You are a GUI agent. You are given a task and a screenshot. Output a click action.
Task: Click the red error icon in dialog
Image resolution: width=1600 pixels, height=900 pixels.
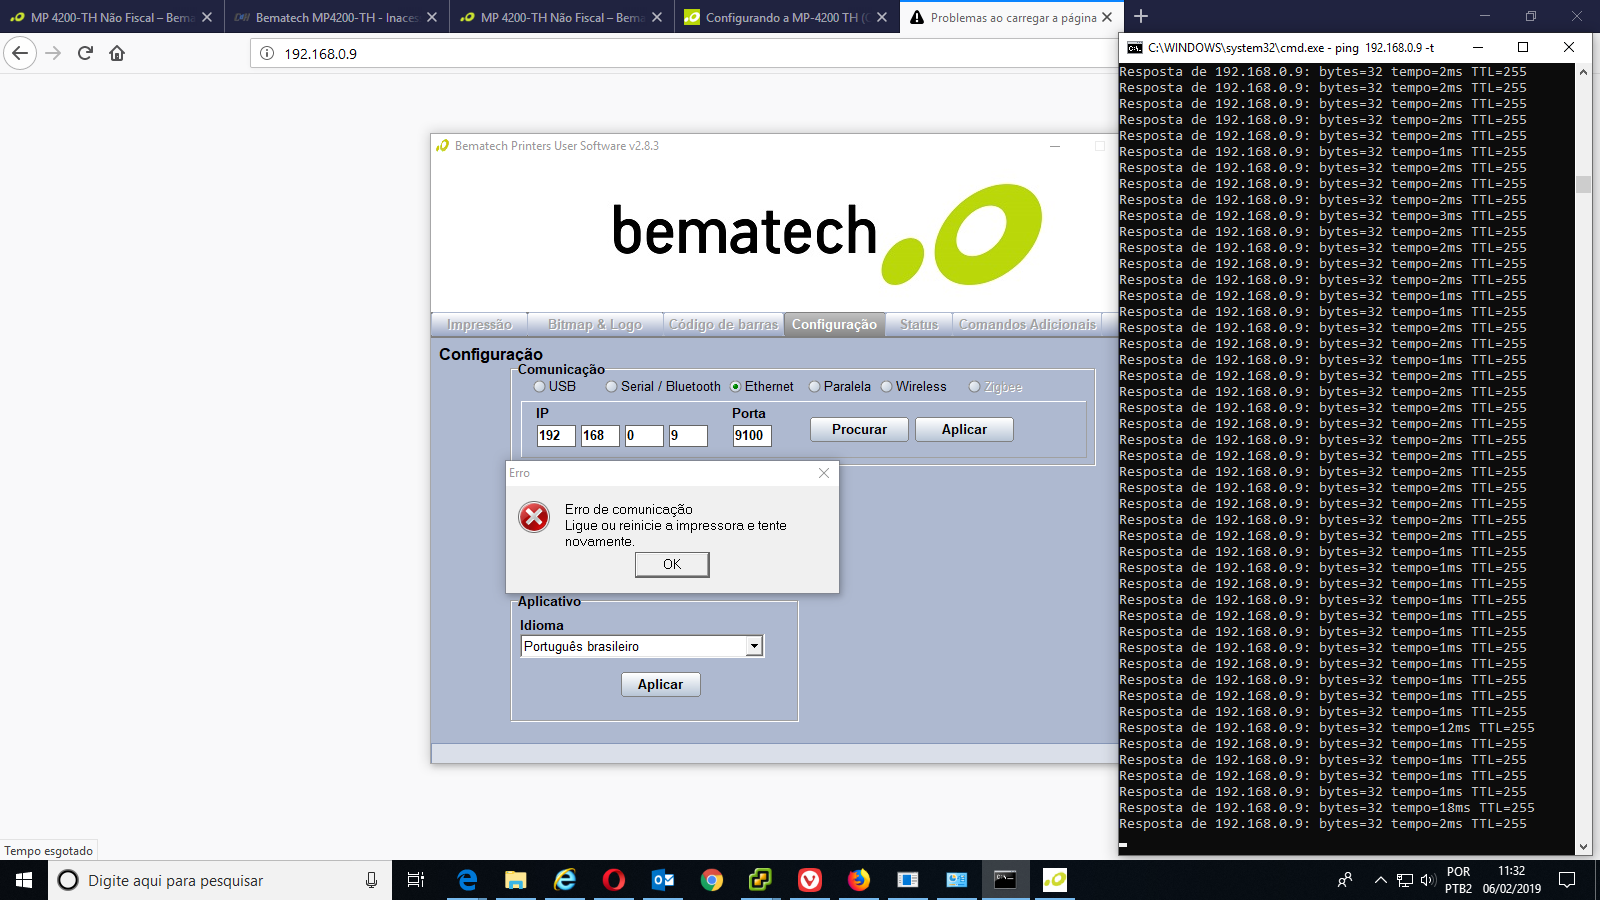pyautogui.click(x=534, y=517)
